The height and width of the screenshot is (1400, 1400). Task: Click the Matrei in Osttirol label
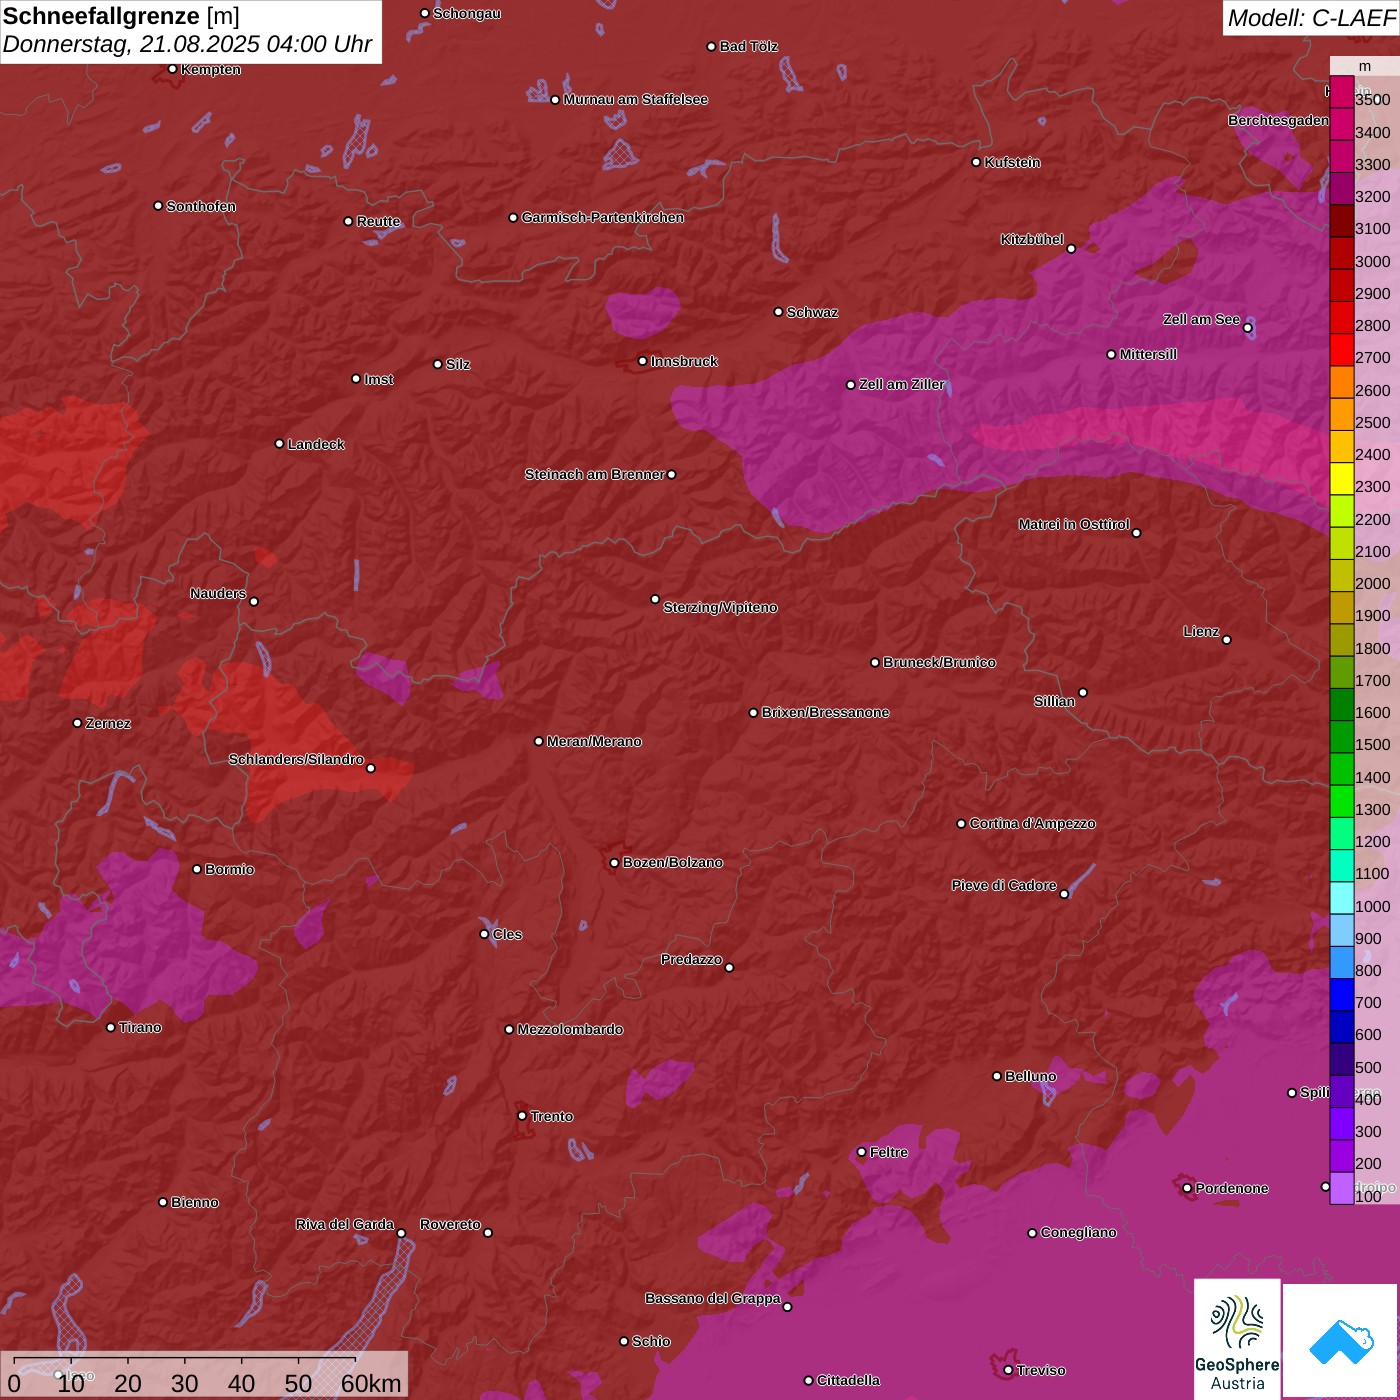[x=1074, y=524]
